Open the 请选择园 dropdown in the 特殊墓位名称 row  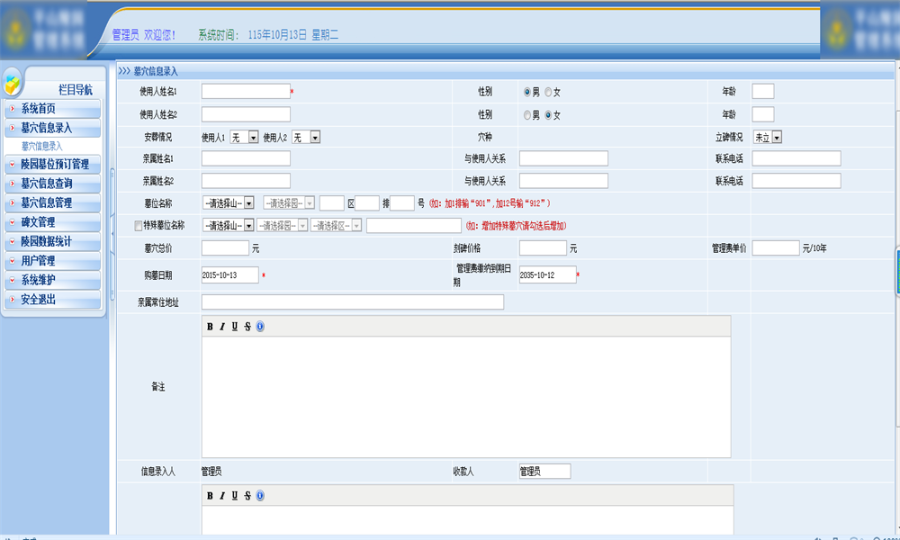282,226
